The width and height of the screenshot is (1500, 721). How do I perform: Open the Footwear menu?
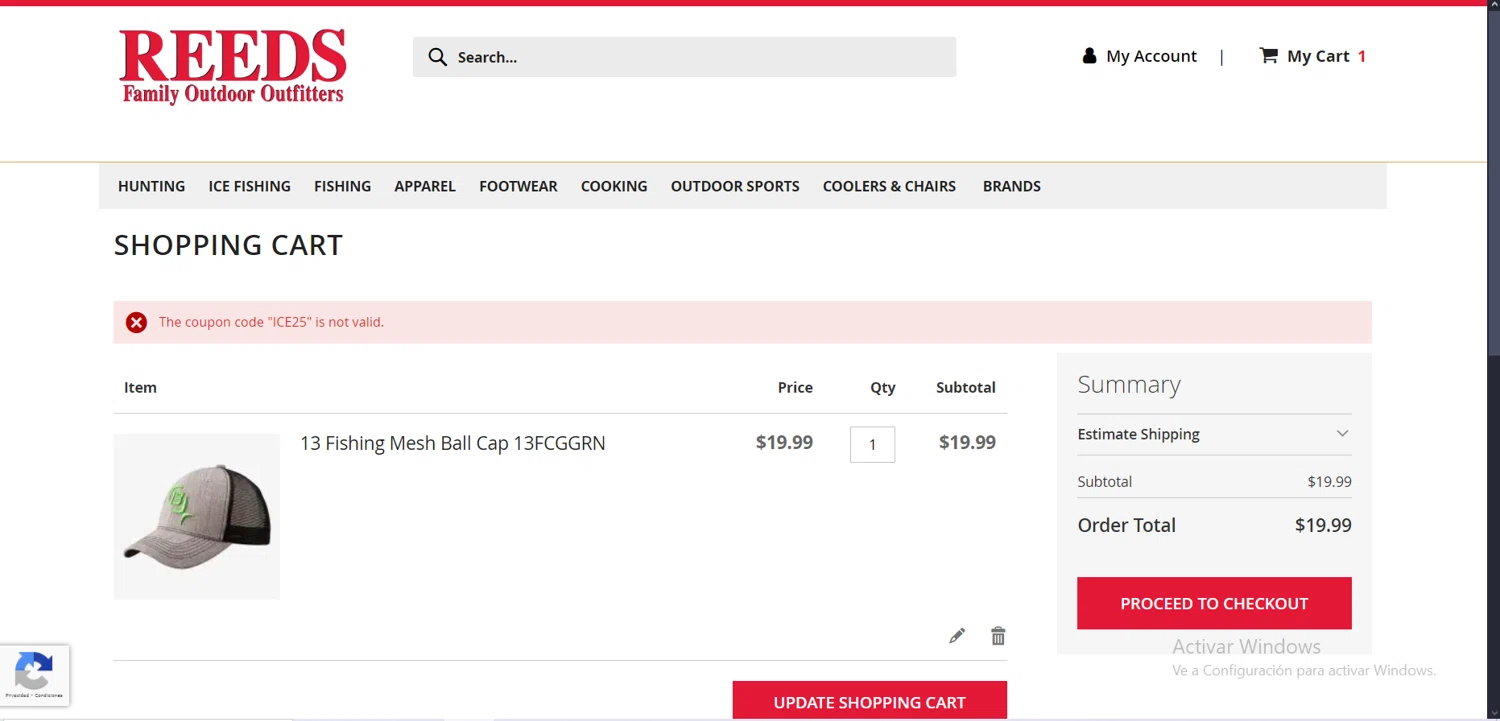[x=518, y=186]
